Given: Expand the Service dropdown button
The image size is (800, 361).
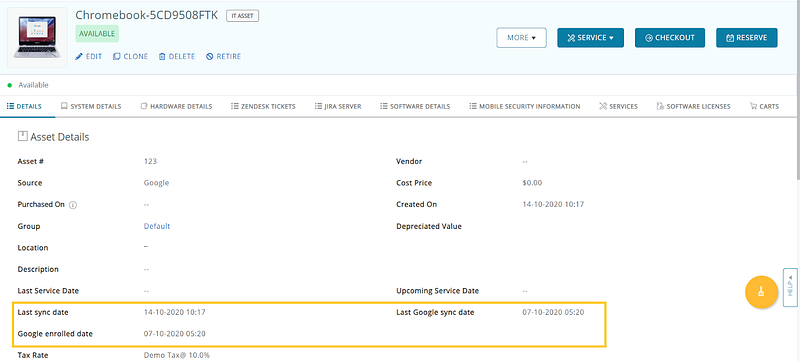Looking at the screenshot, I should [x=590, y=38].
